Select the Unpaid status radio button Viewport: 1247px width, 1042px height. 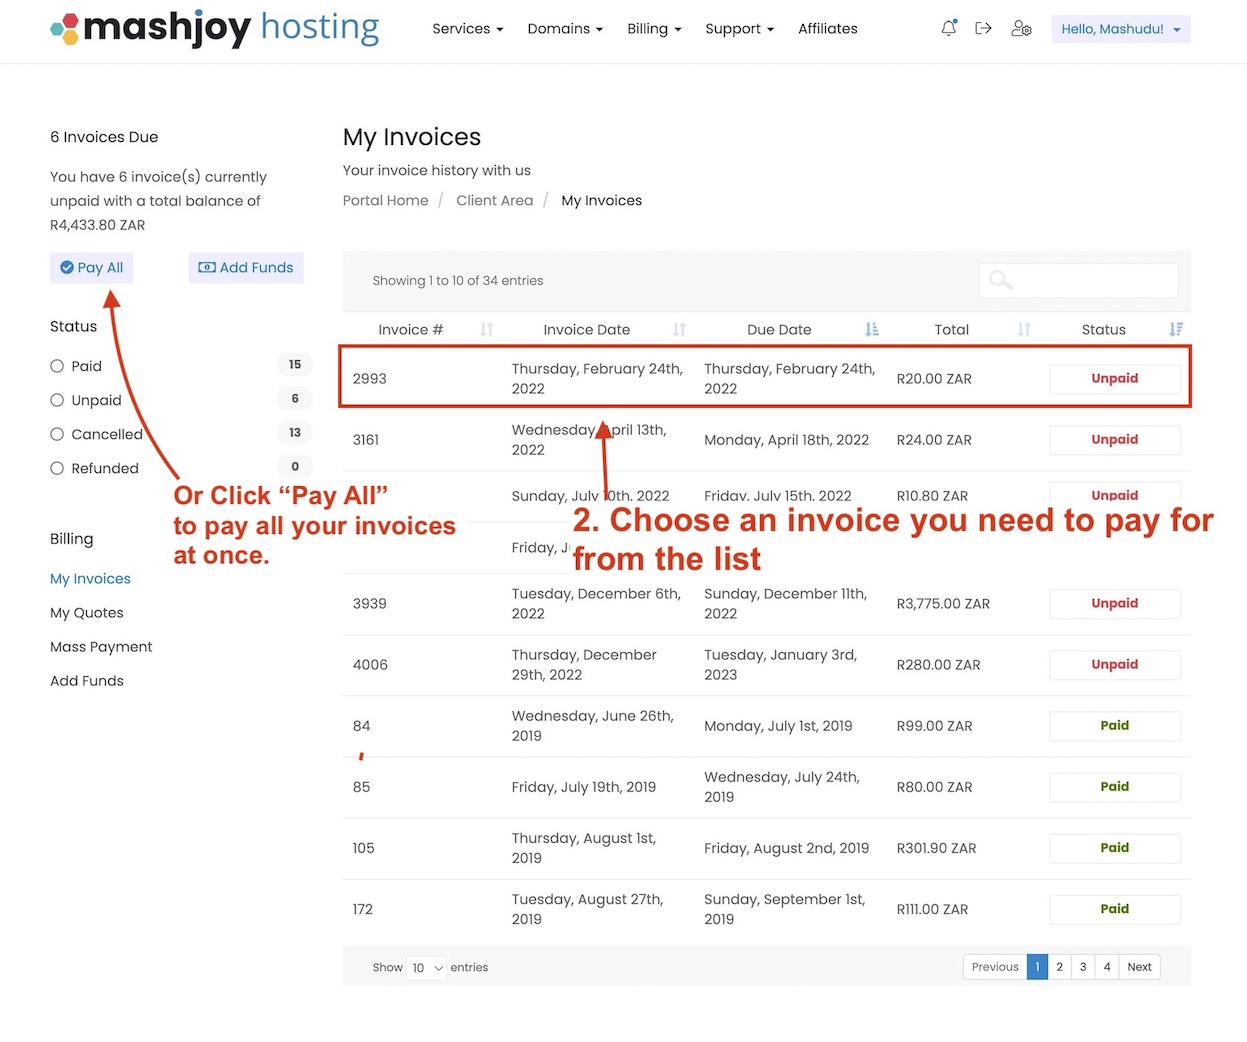(57, 399)
